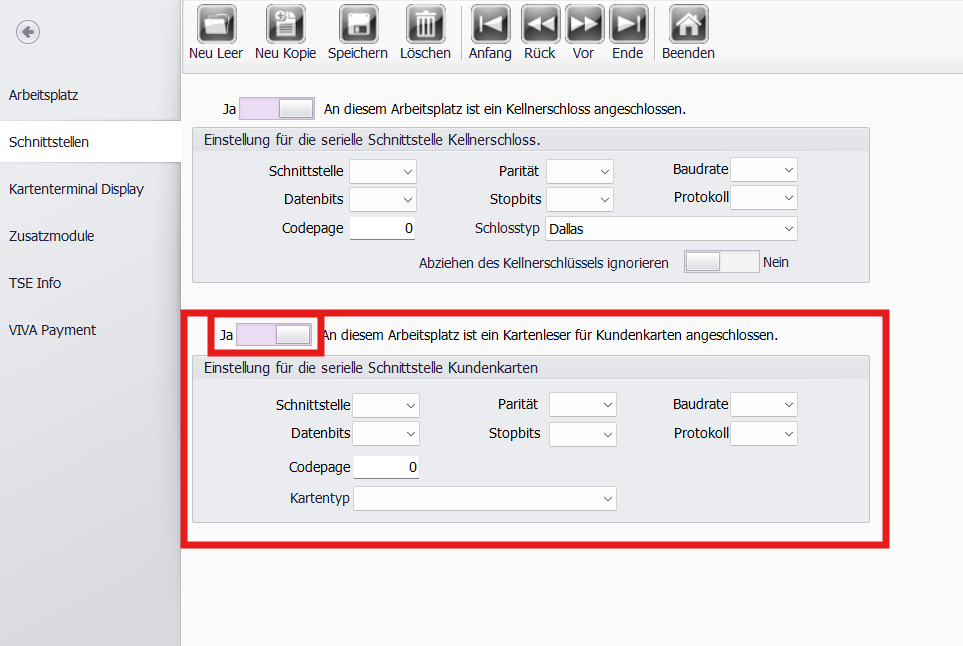Save settings using the Speichern icon
963x646 pixels.
pos(357,24)
